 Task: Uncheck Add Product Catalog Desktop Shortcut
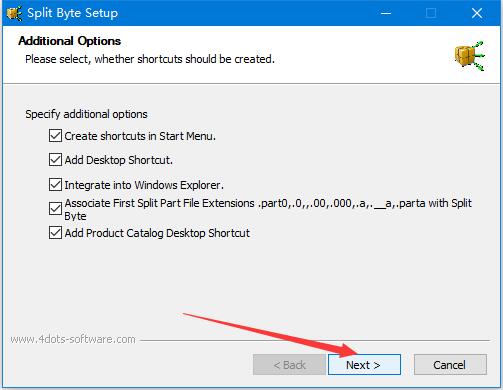[55, 233]
